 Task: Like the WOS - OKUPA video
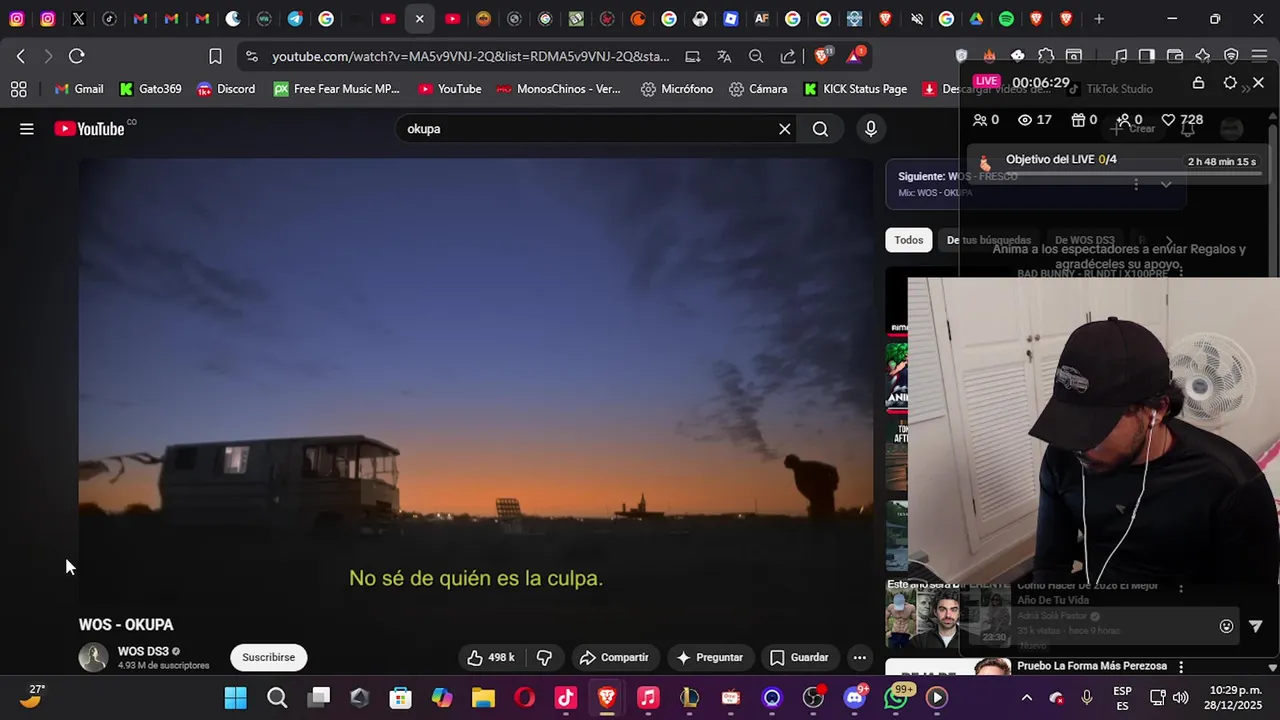pos(490,657)
